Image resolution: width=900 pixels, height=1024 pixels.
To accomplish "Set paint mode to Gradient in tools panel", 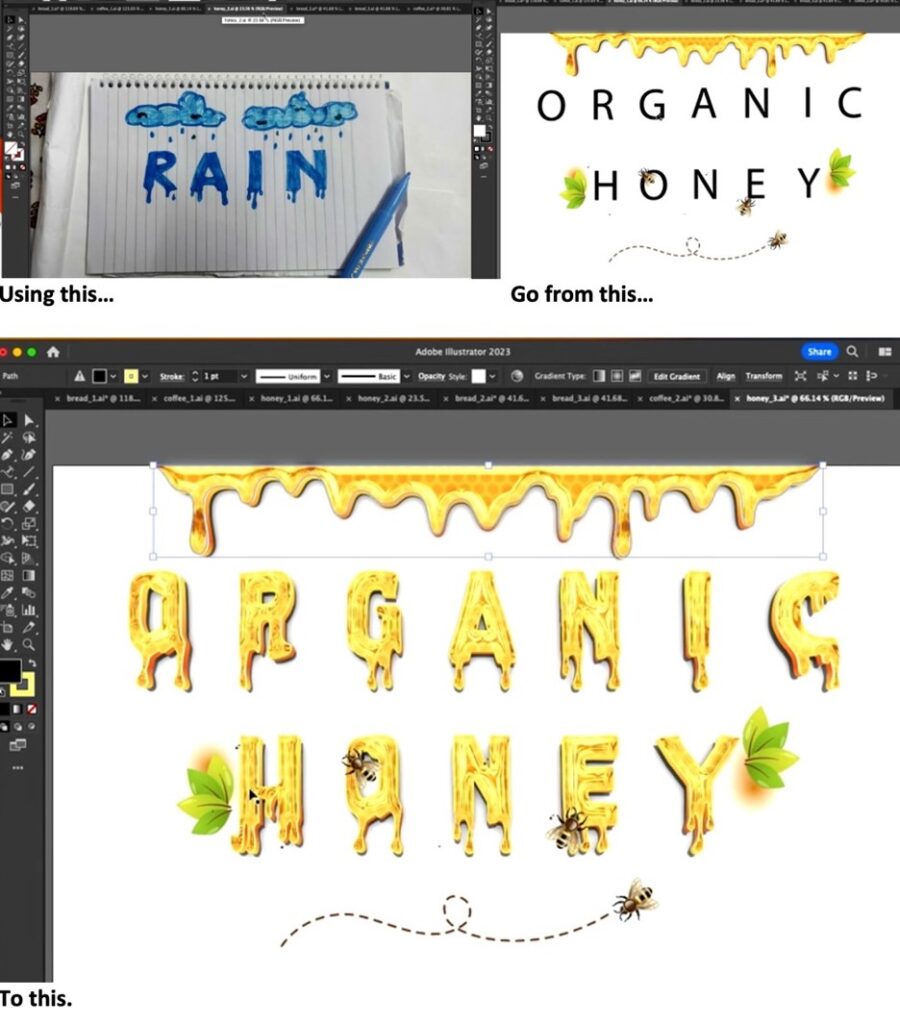I will [x=18, y=709].
